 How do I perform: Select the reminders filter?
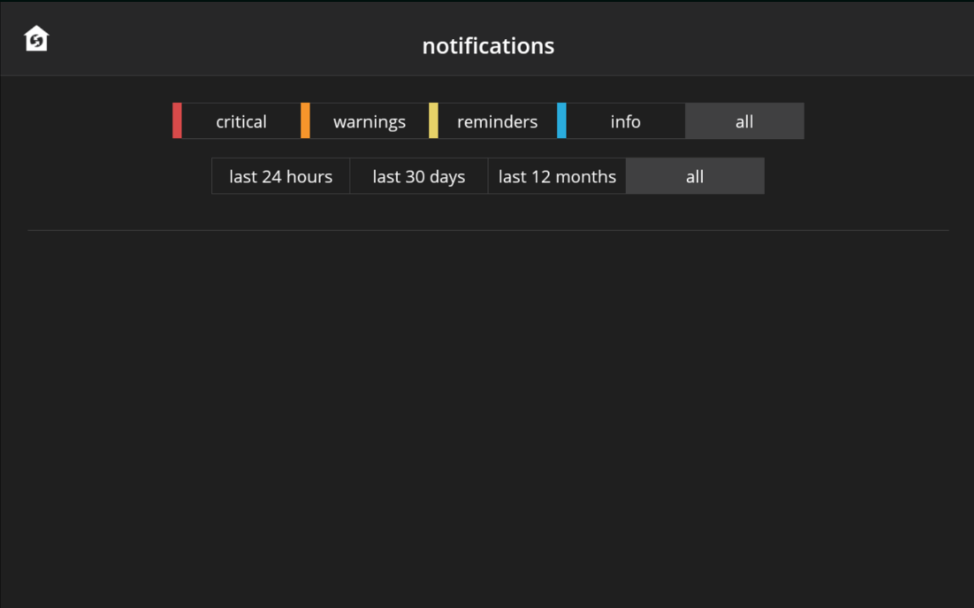point(493,121)
